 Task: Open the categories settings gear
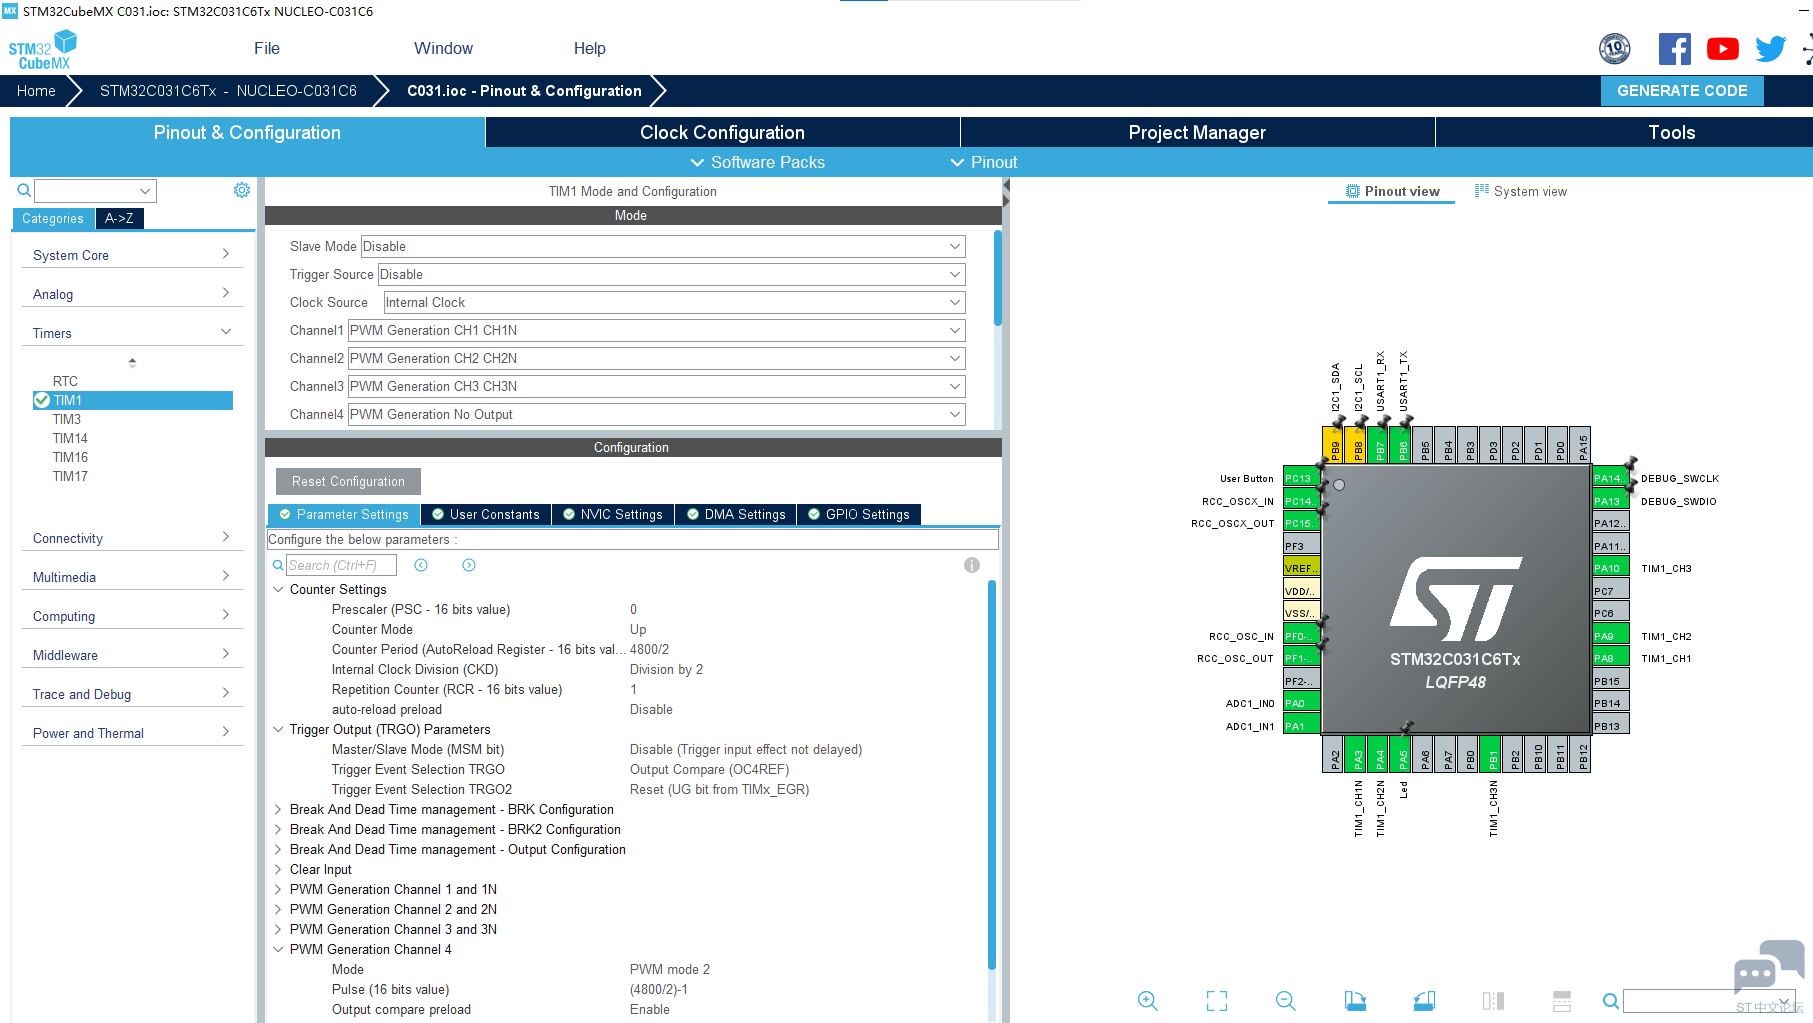242,190
